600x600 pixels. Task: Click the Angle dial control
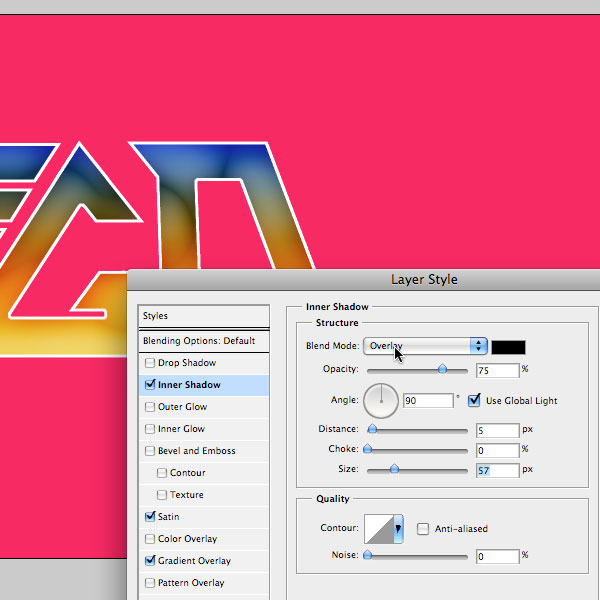coord(381,401)
